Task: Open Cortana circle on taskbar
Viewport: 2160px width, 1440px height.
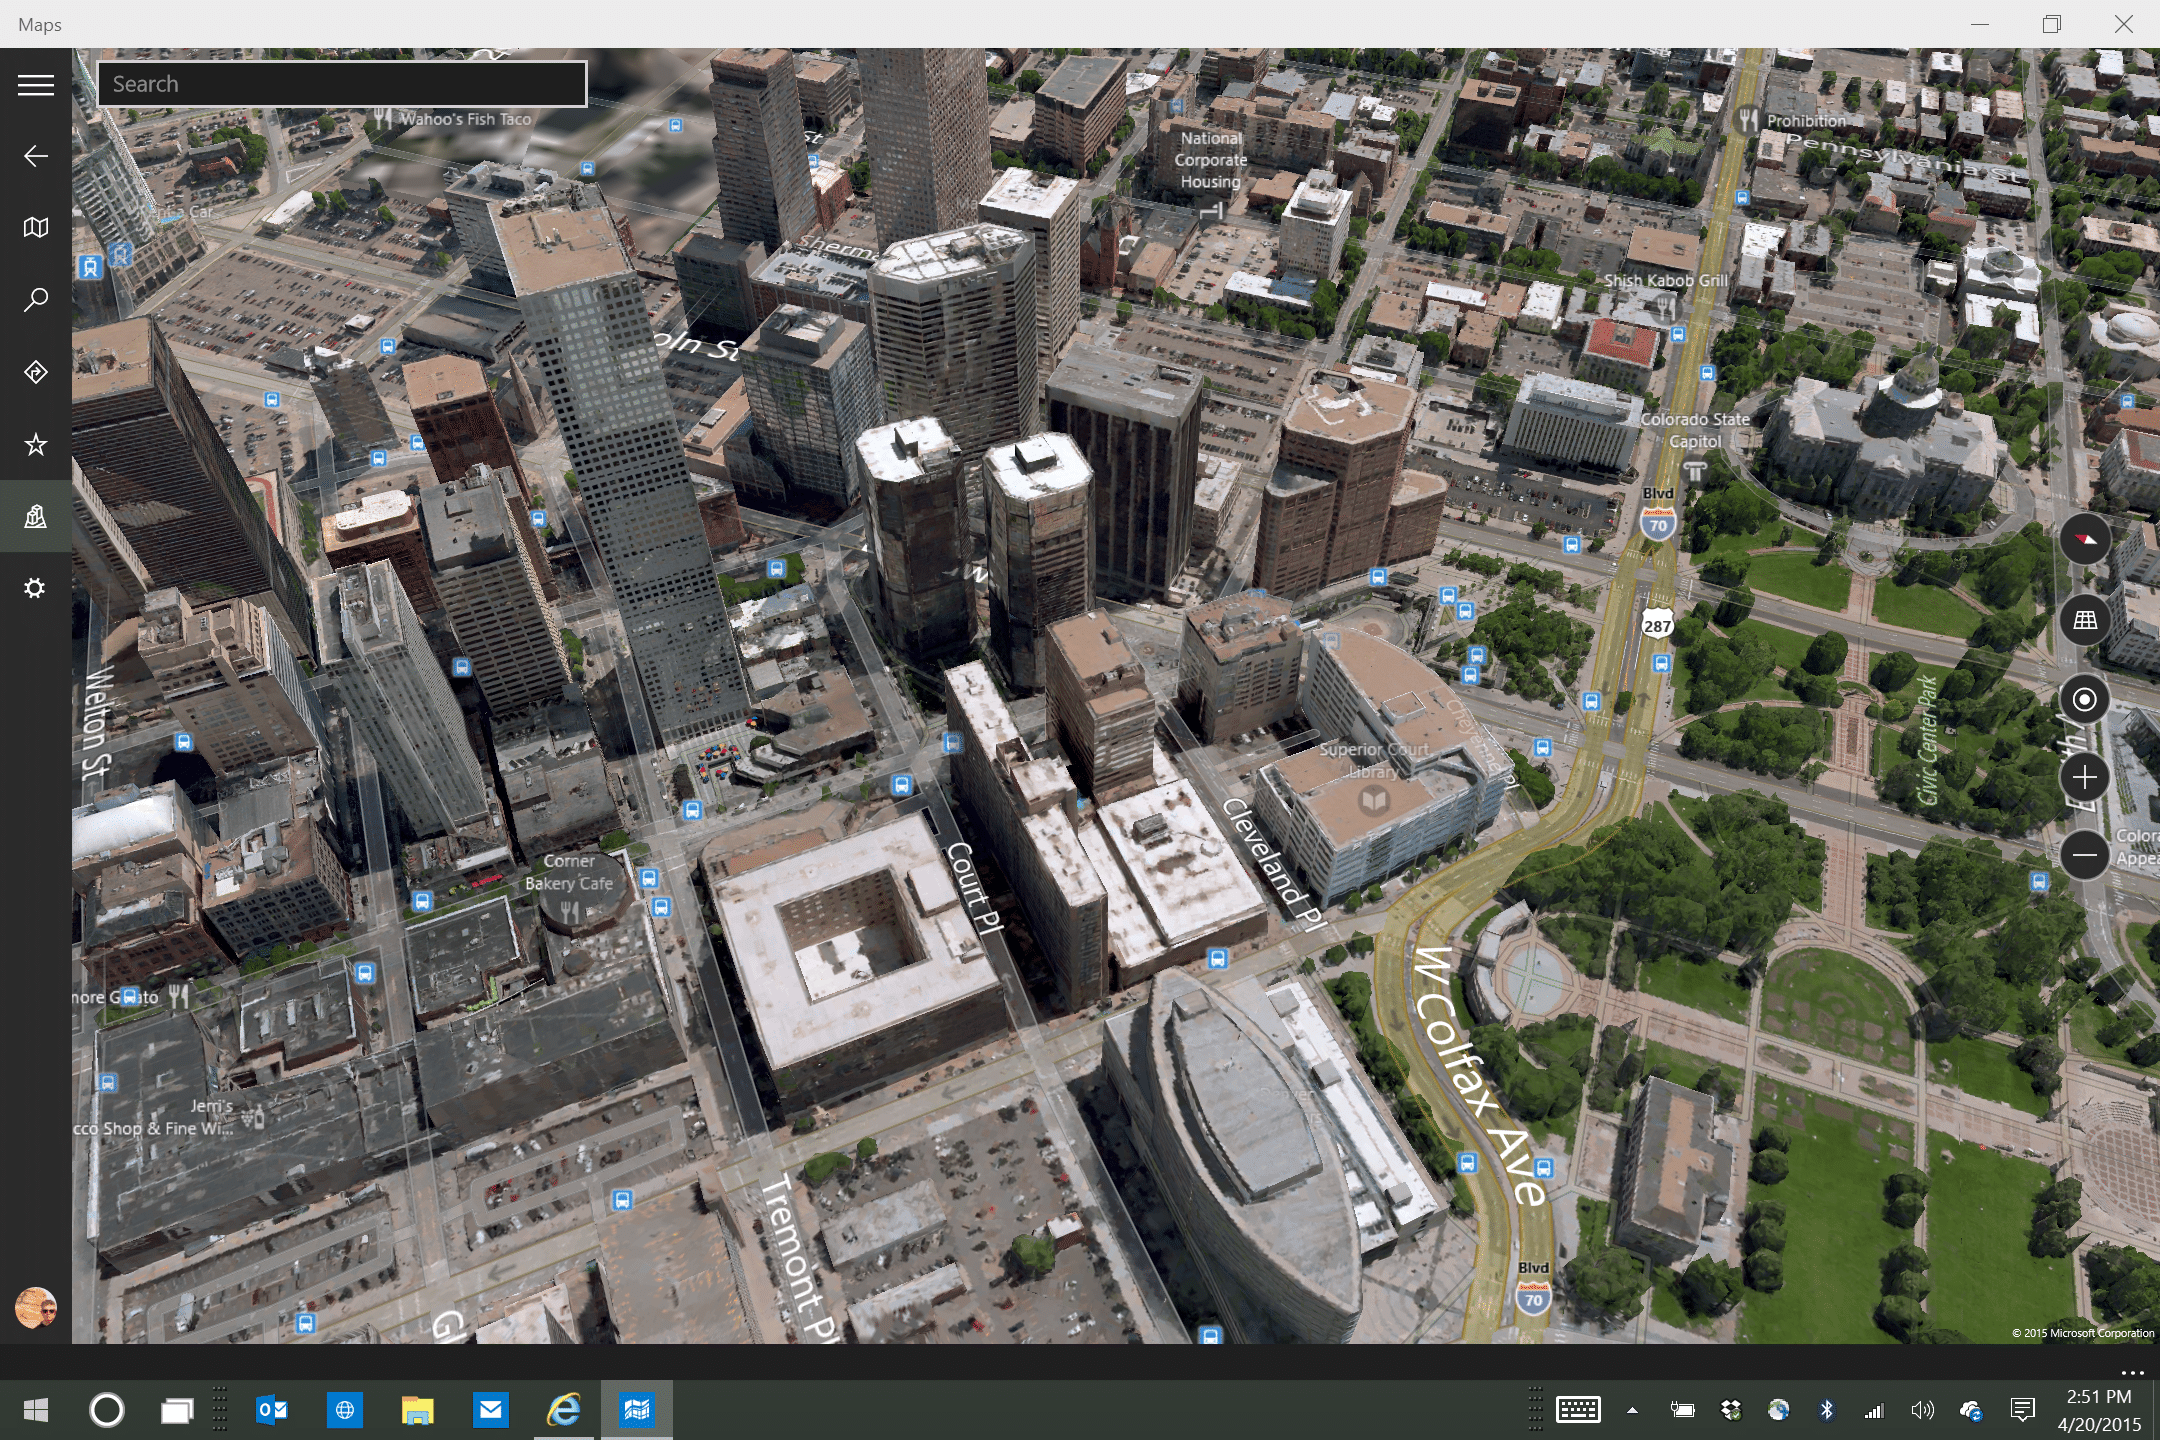Action: (107, 1410)
